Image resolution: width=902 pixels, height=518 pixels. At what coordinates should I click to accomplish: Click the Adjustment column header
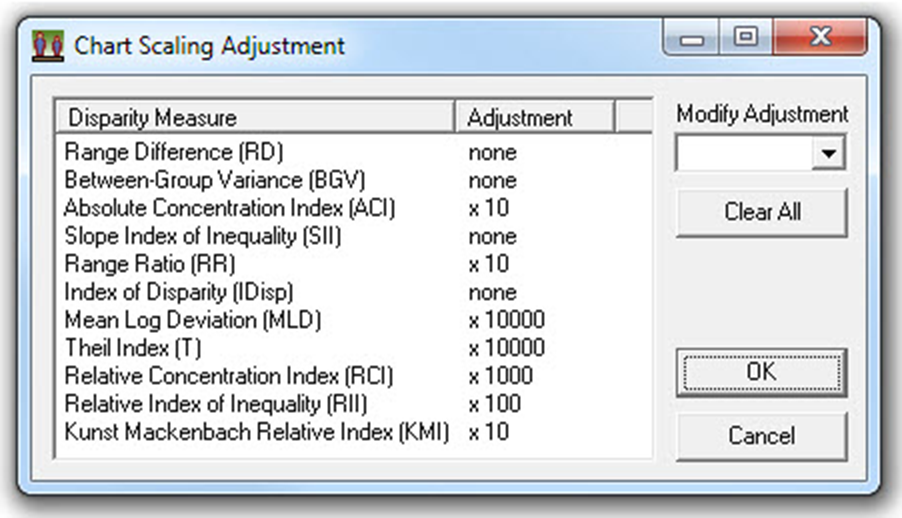point(534,117)
